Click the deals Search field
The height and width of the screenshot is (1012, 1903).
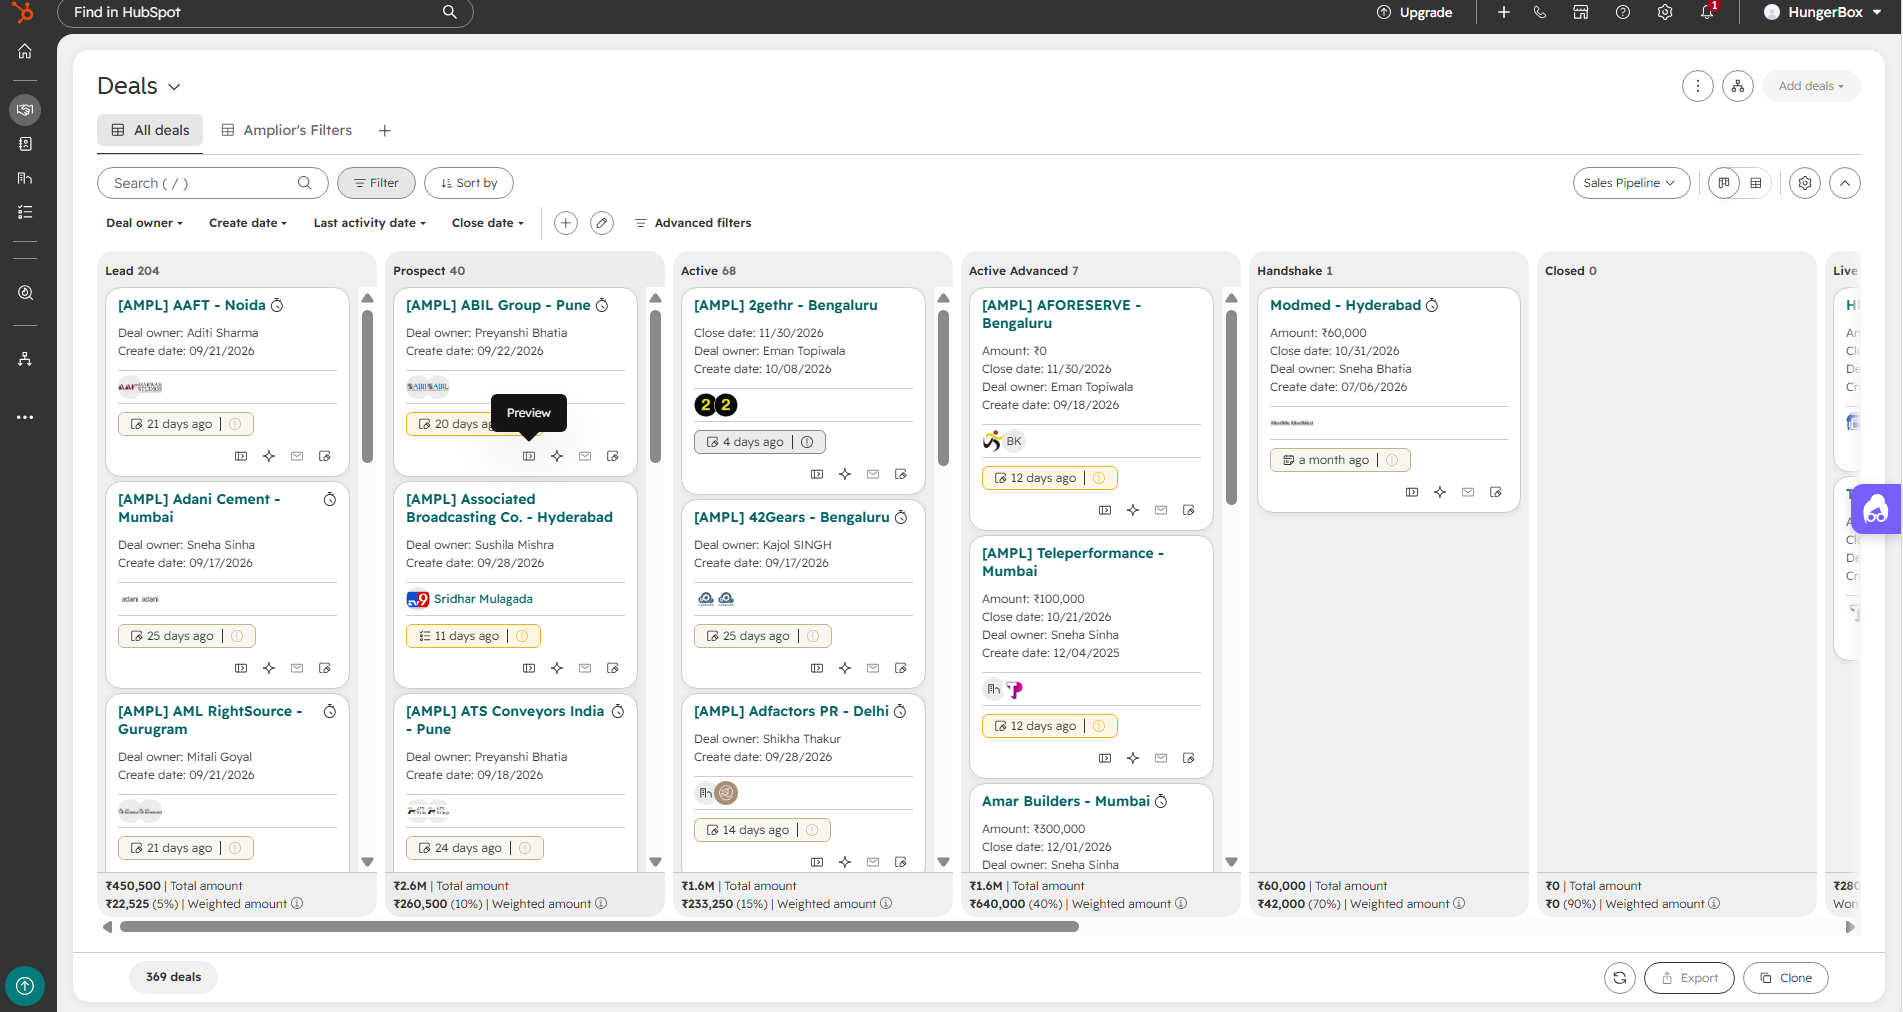(212, 183)
